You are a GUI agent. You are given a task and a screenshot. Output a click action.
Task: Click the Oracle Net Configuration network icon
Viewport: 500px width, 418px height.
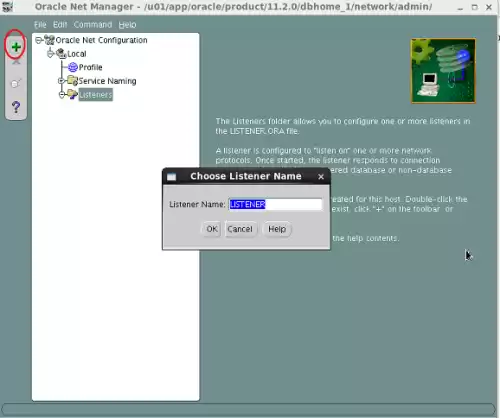(49, 40)
